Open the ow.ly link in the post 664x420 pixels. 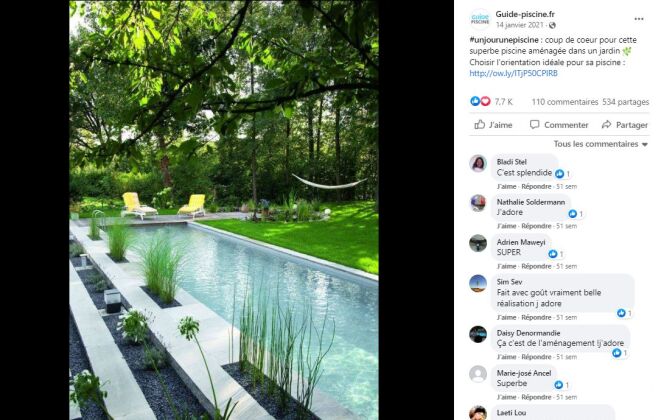pyautogui.click(x=513, y=73)
